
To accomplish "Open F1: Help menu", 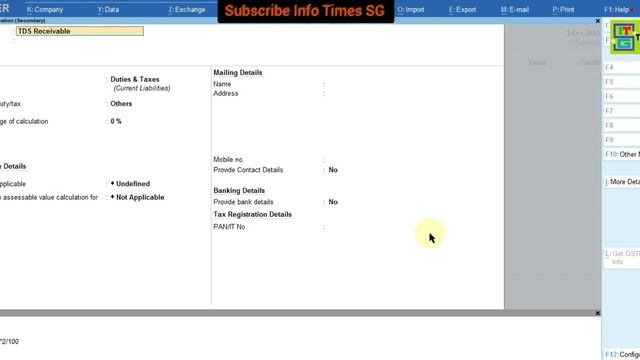I will [x=617, y=9].
